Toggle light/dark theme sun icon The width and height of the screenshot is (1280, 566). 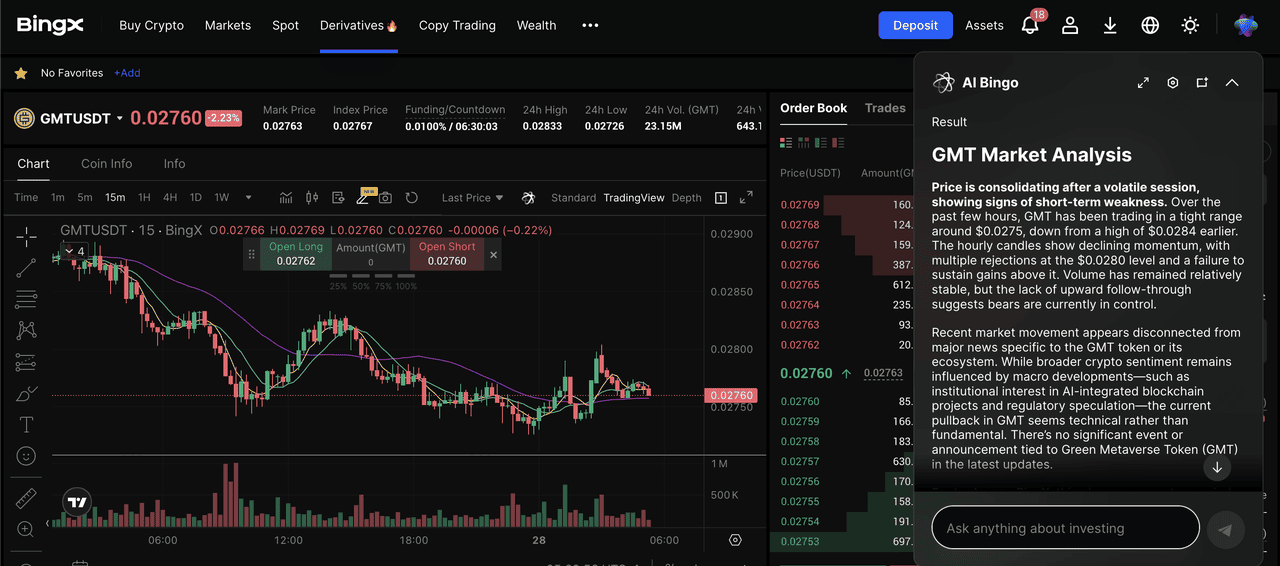1190,26
